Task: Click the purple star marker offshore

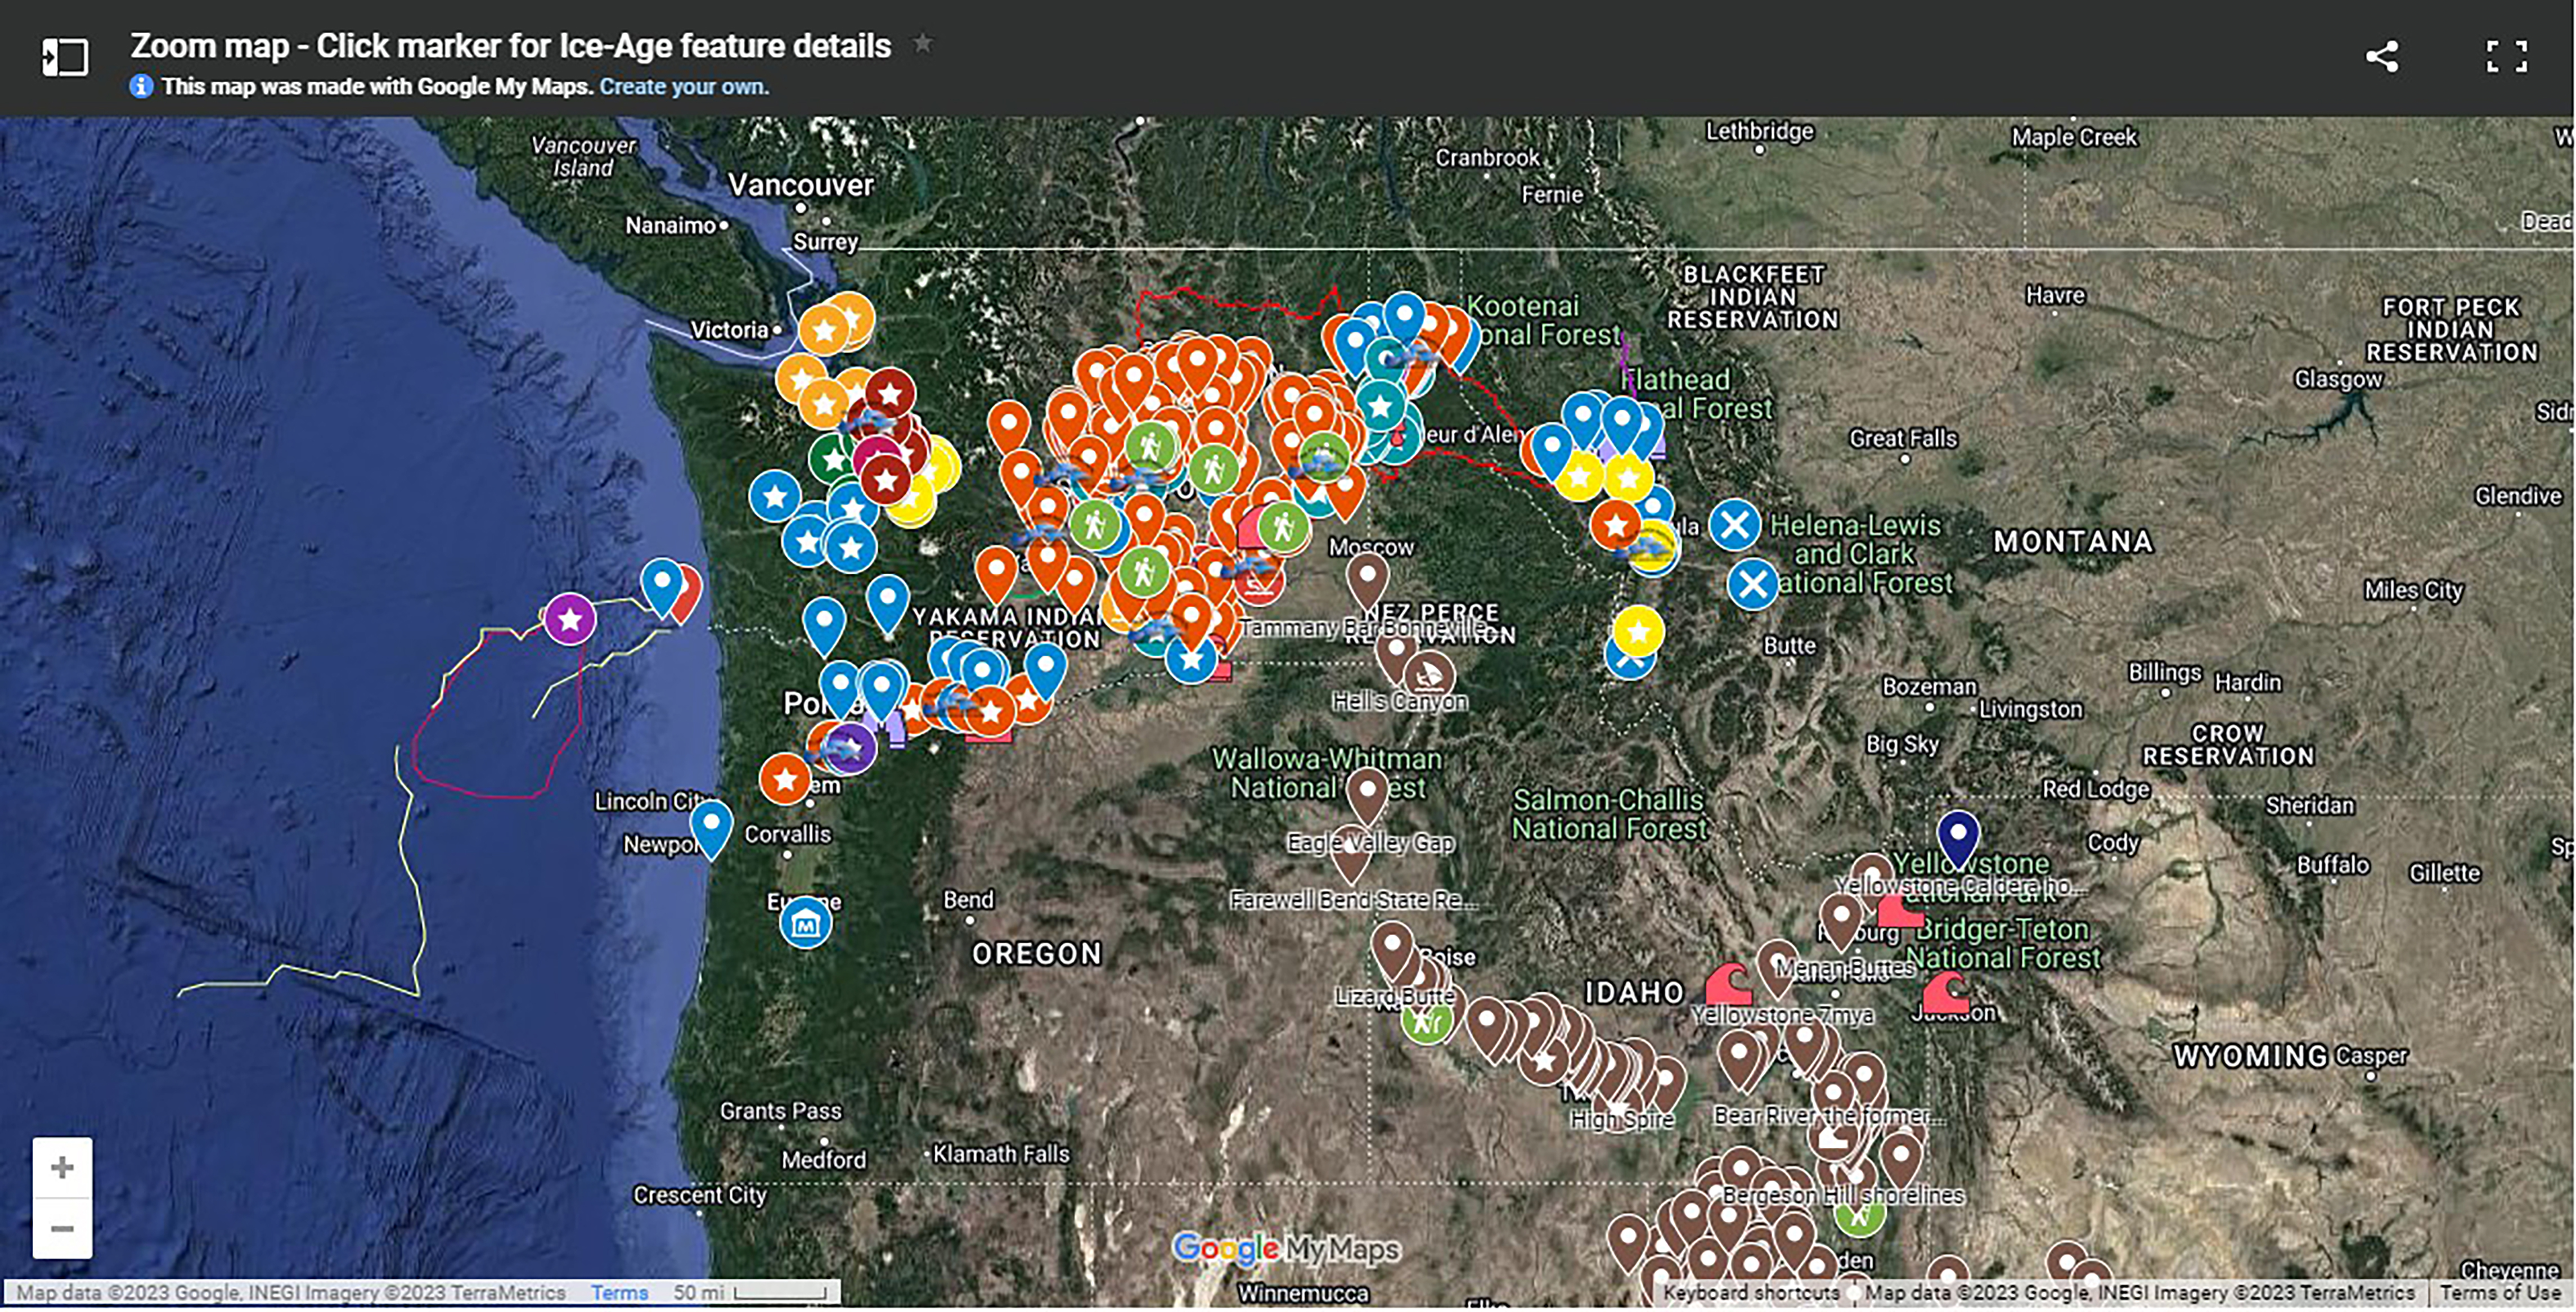Action: click(x=570, y=619)
